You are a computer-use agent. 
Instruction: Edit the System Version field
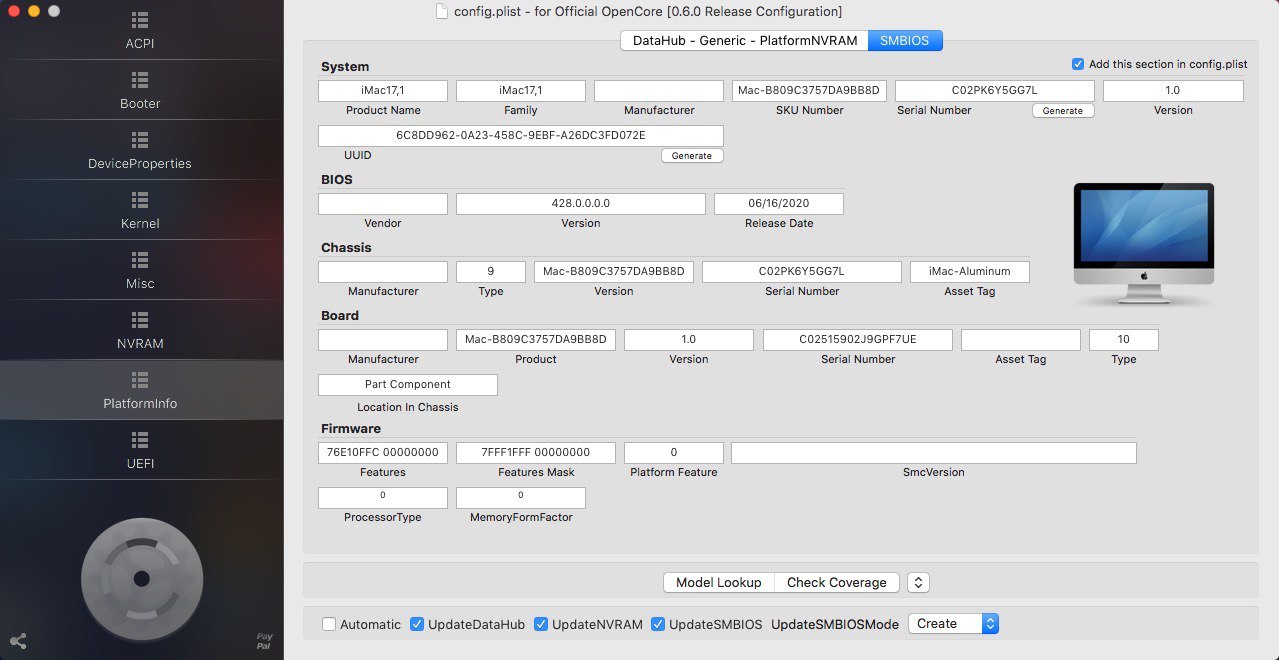coord(1173,91)
